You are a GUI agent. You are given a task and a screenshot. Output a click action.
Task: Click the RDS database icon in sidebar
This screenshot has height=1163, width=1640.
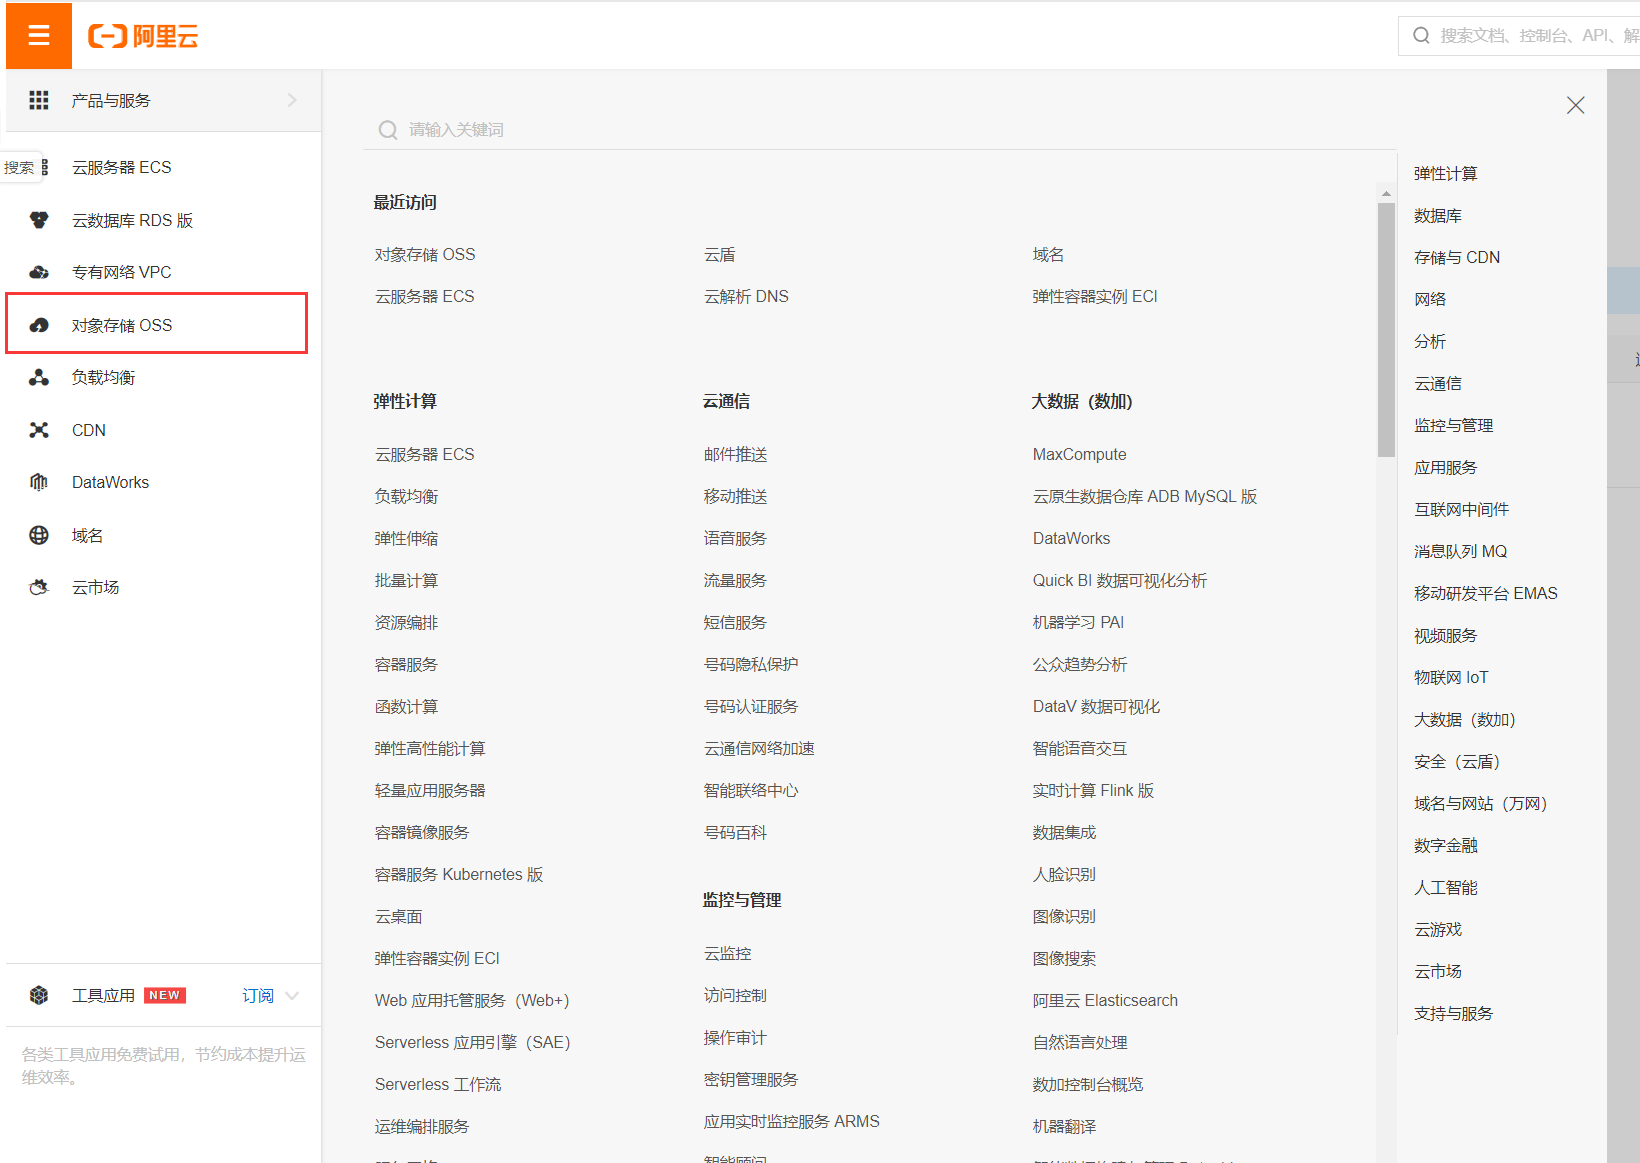pos(39,220)
